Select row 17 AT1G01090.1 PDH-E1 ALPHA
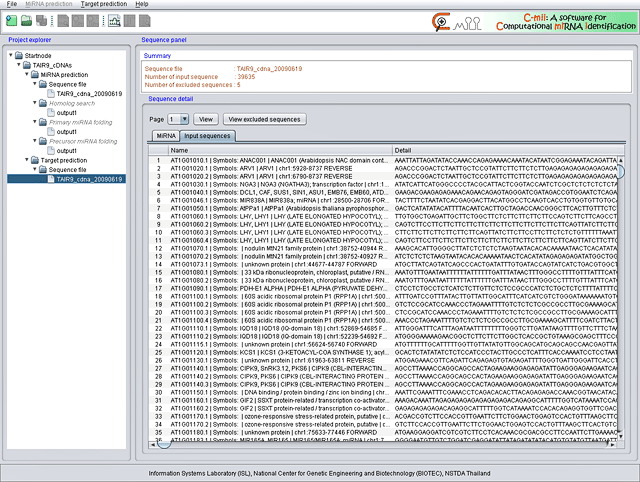Screen dimensions: 640x482 [383, 289]
